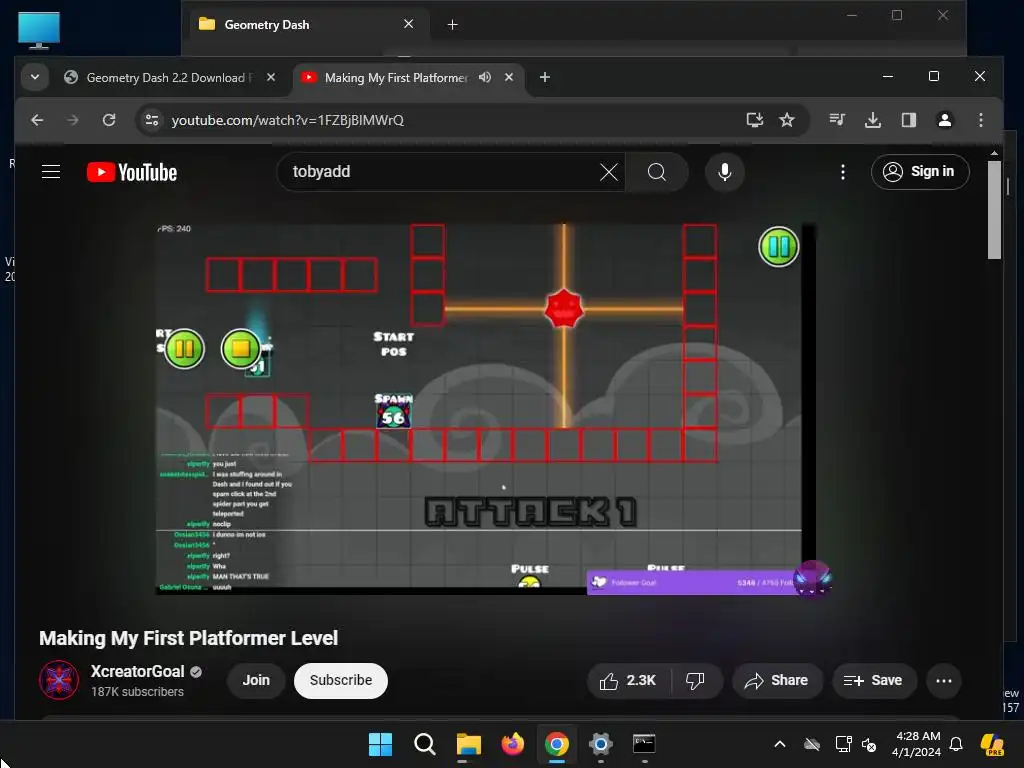Close the Geometry Dash File Explorer tab
The width and height of the screenshot is (1024, 768).
pos(409,24)
